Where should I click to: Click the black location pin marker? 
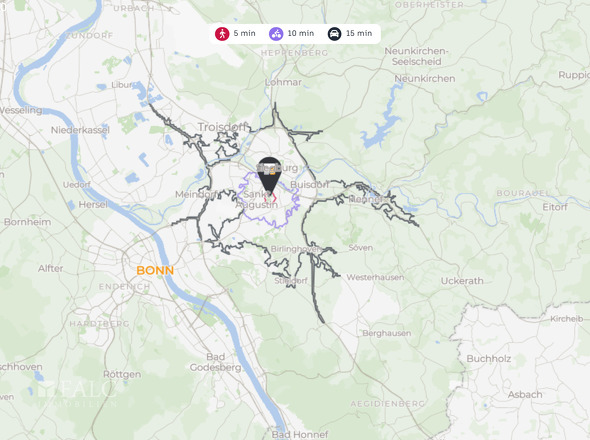[269, 175]
